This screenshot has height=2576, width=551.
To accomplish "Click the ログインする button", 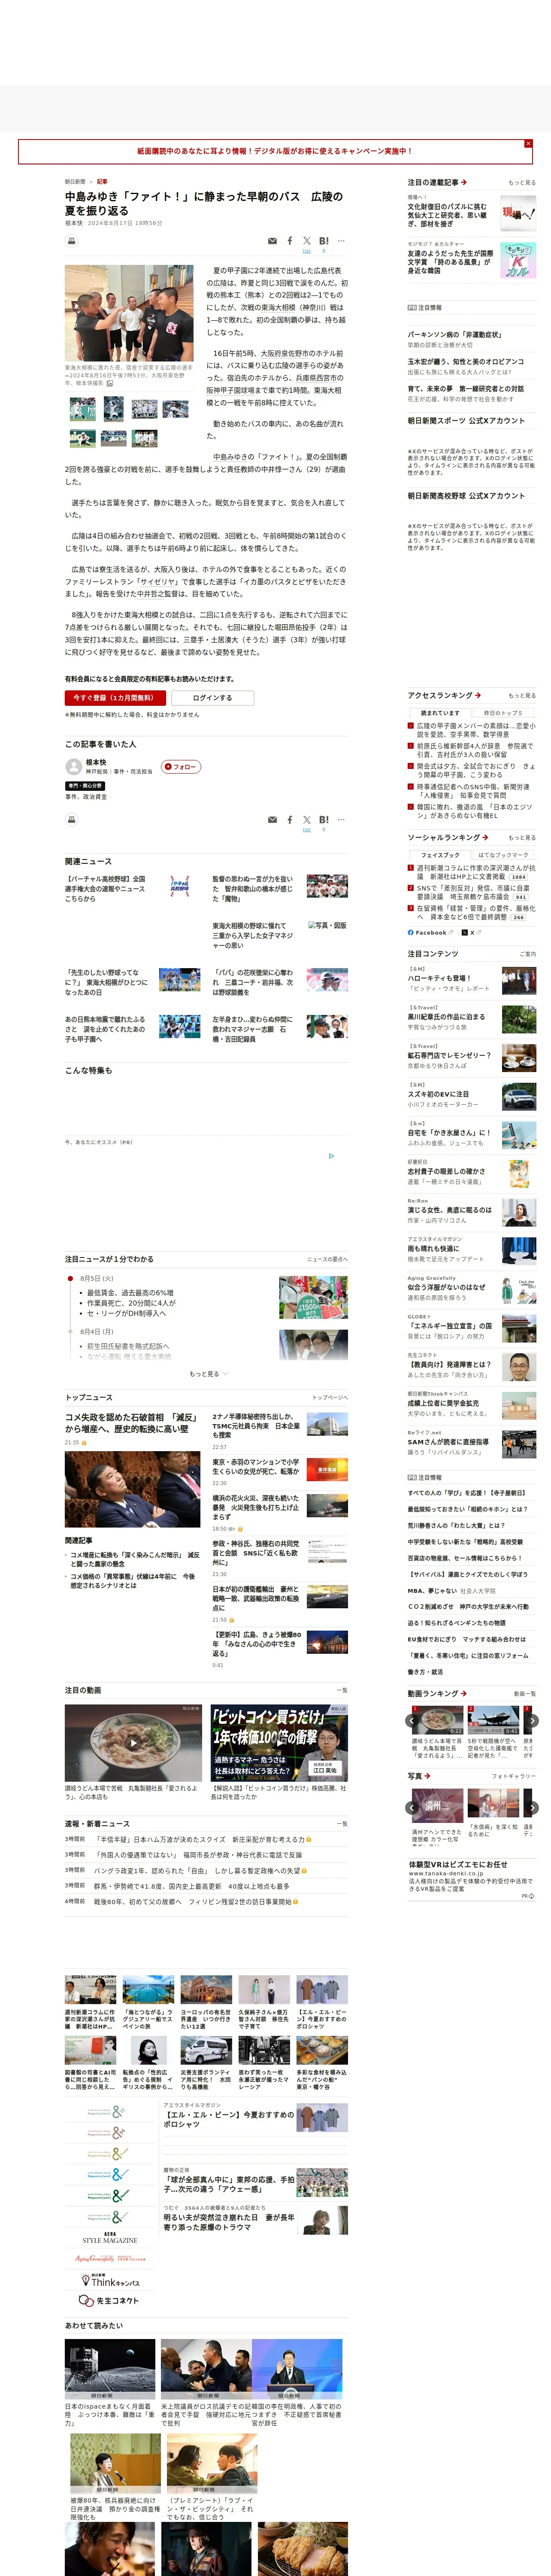I will (212, 698).
